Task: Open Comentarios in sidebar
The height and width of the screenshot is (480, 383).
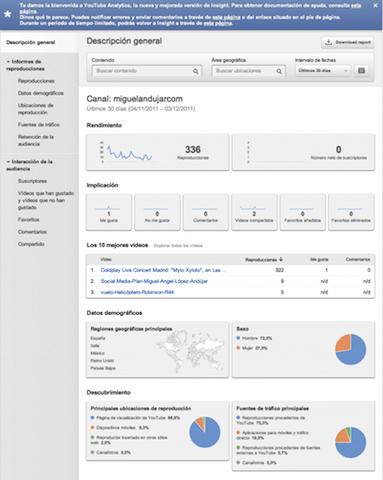Action: 32,232
